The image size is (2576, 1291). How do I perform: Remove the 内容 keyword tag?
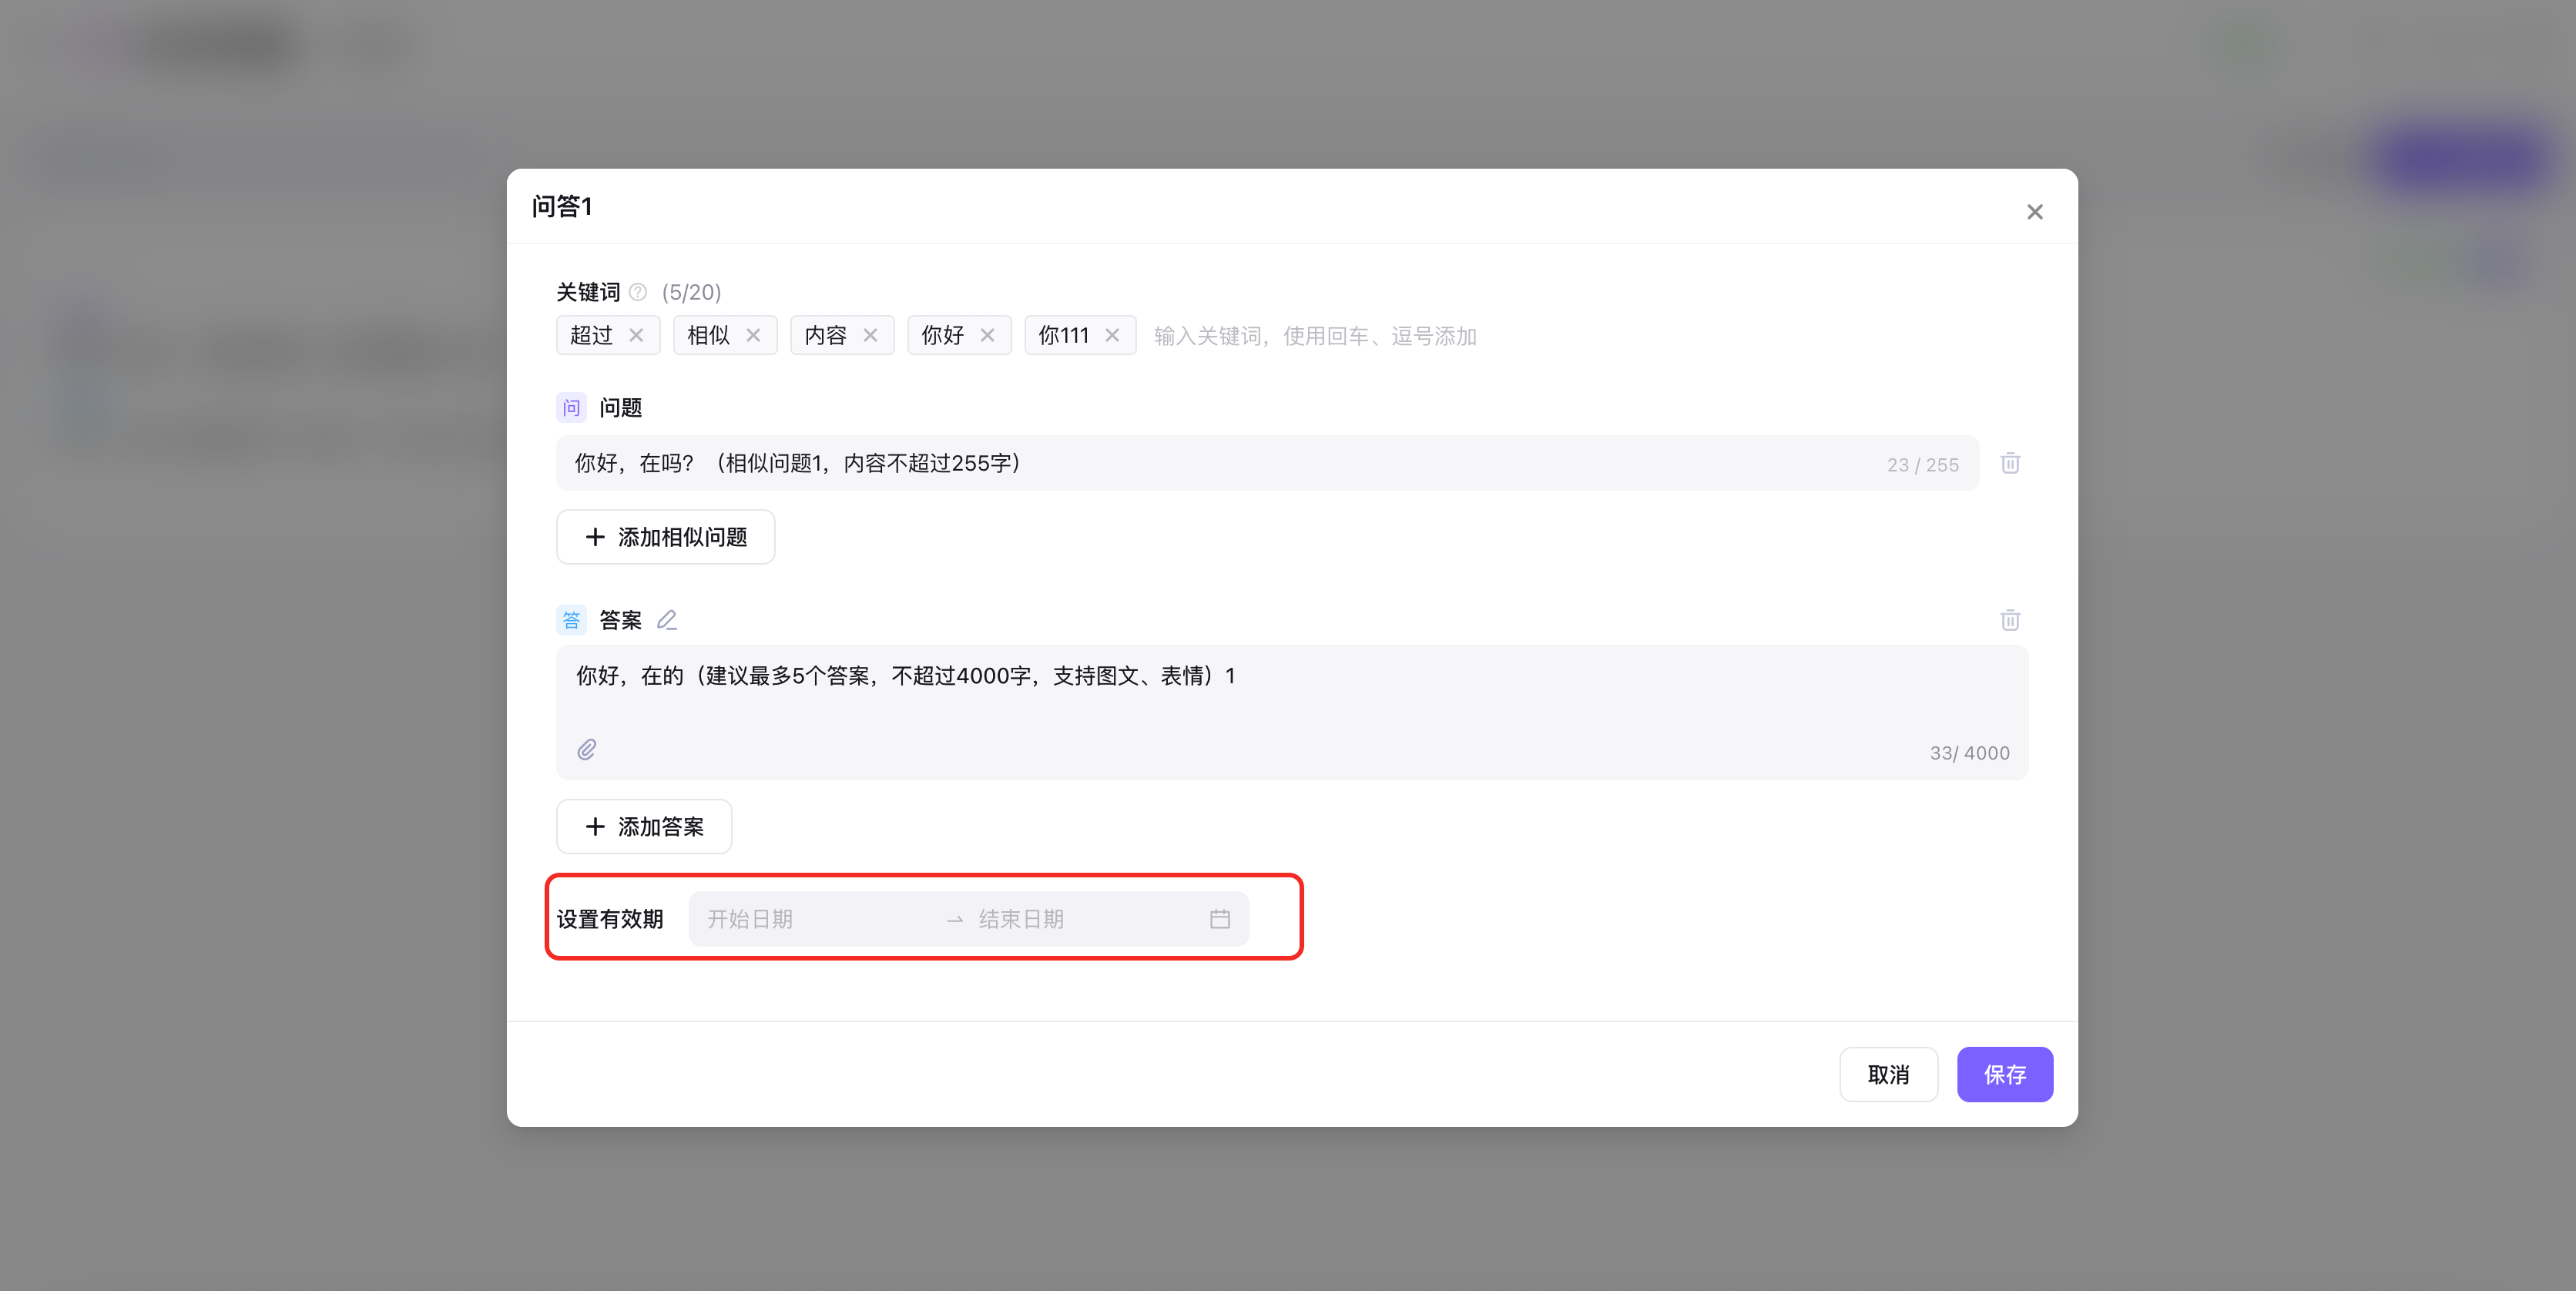870,336
